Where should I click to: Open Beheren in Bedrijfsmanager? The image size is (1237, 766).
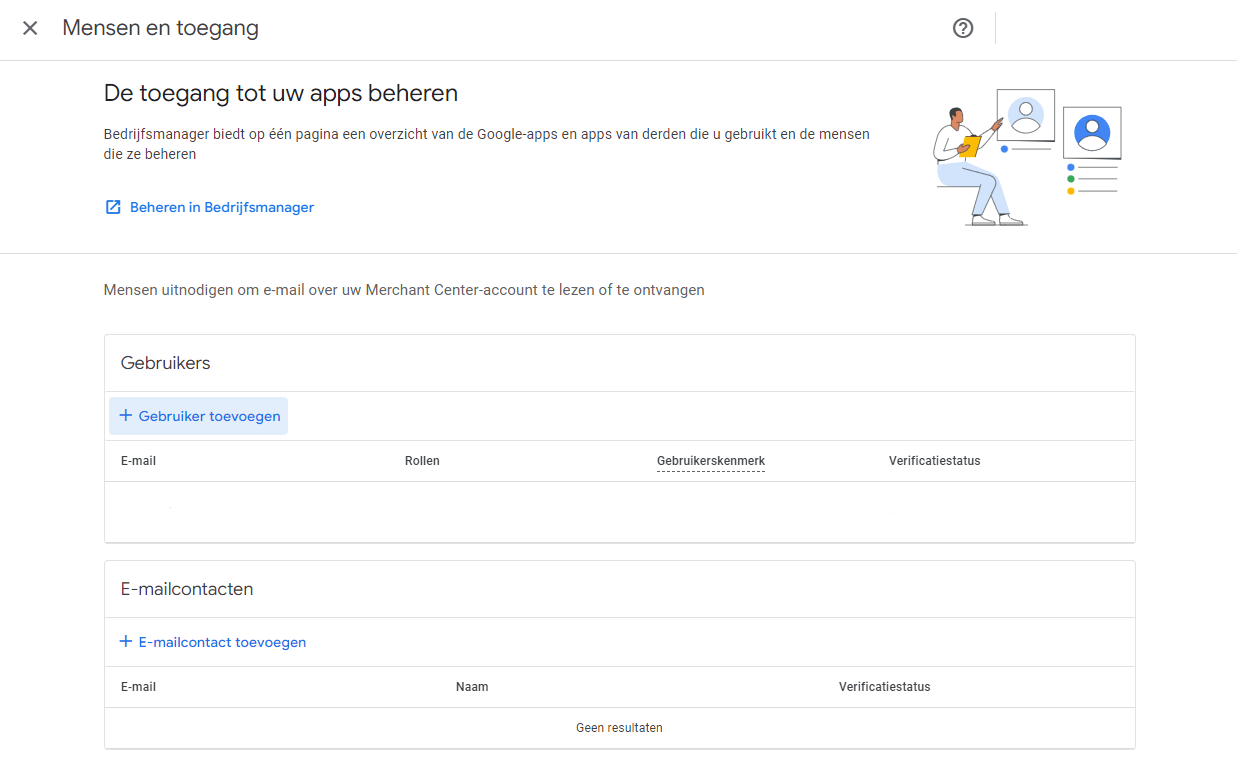point(222,207)
